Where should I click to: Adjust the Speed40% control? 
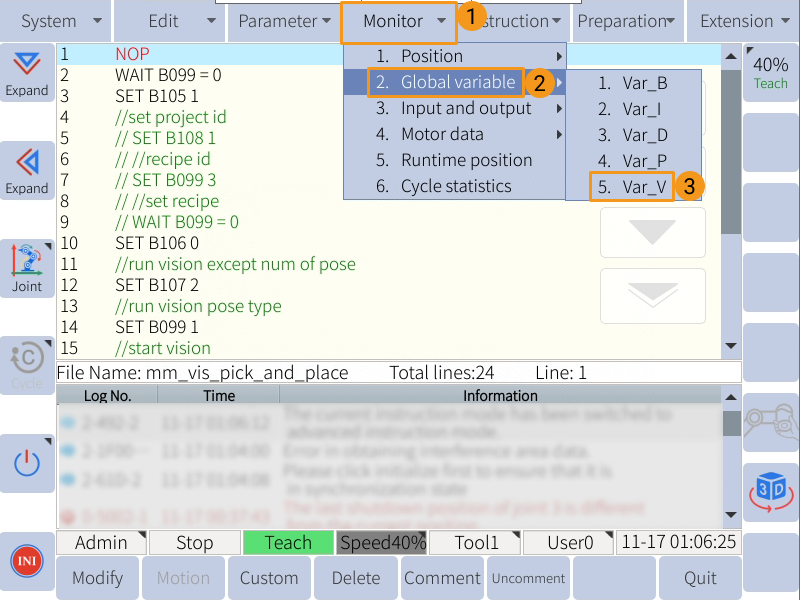(382, 542)
